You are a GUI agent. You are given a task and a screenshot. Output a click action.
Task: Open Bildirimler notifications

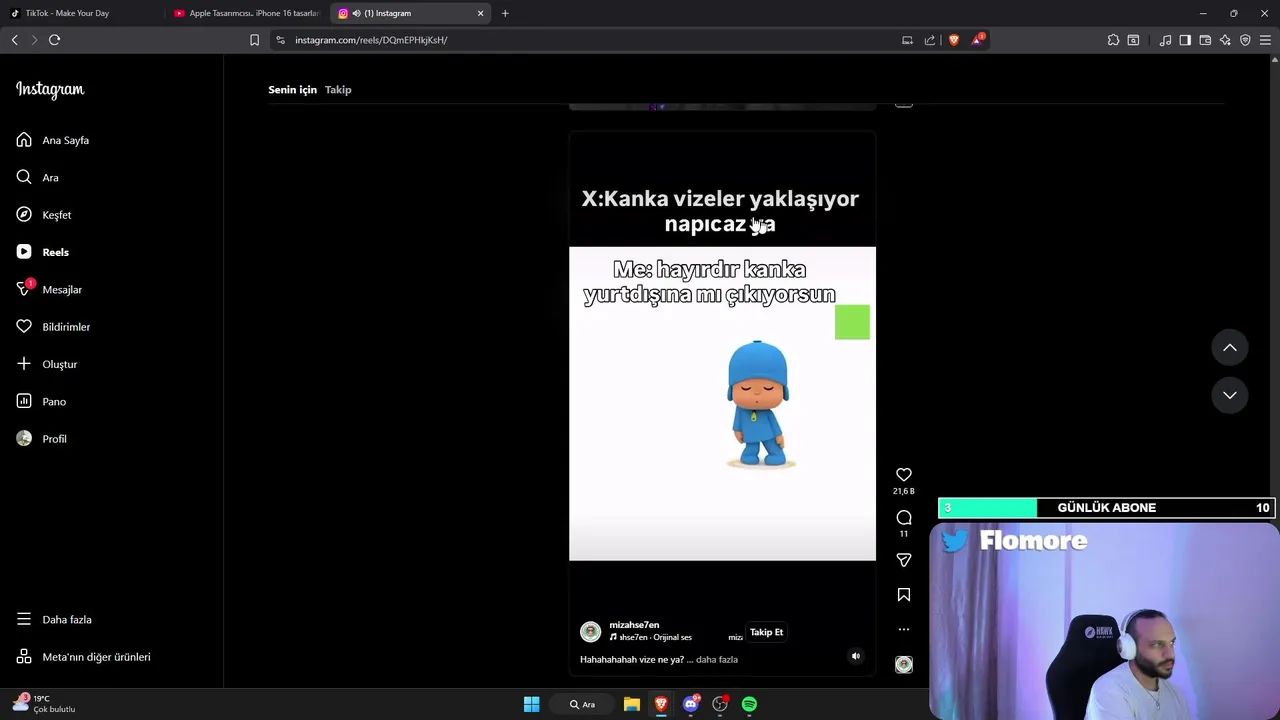click(53, 327)
